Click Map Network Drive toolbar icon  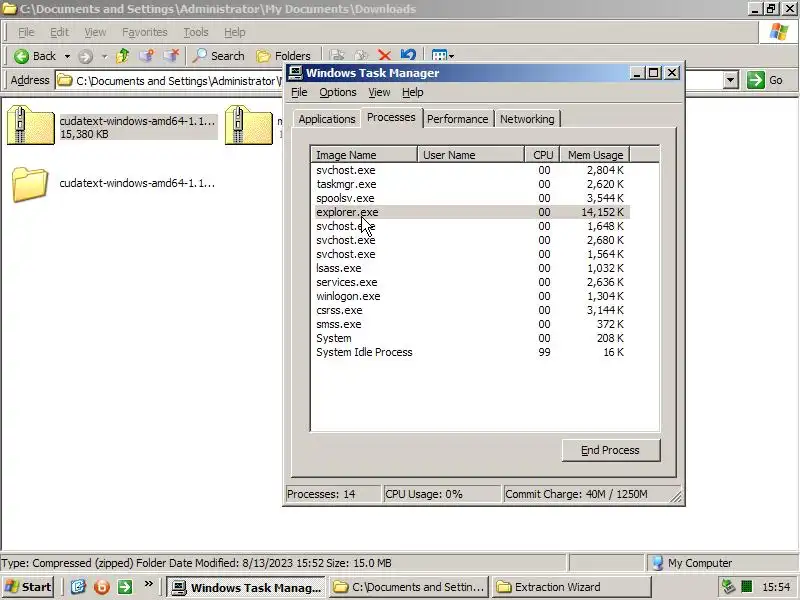146,56
